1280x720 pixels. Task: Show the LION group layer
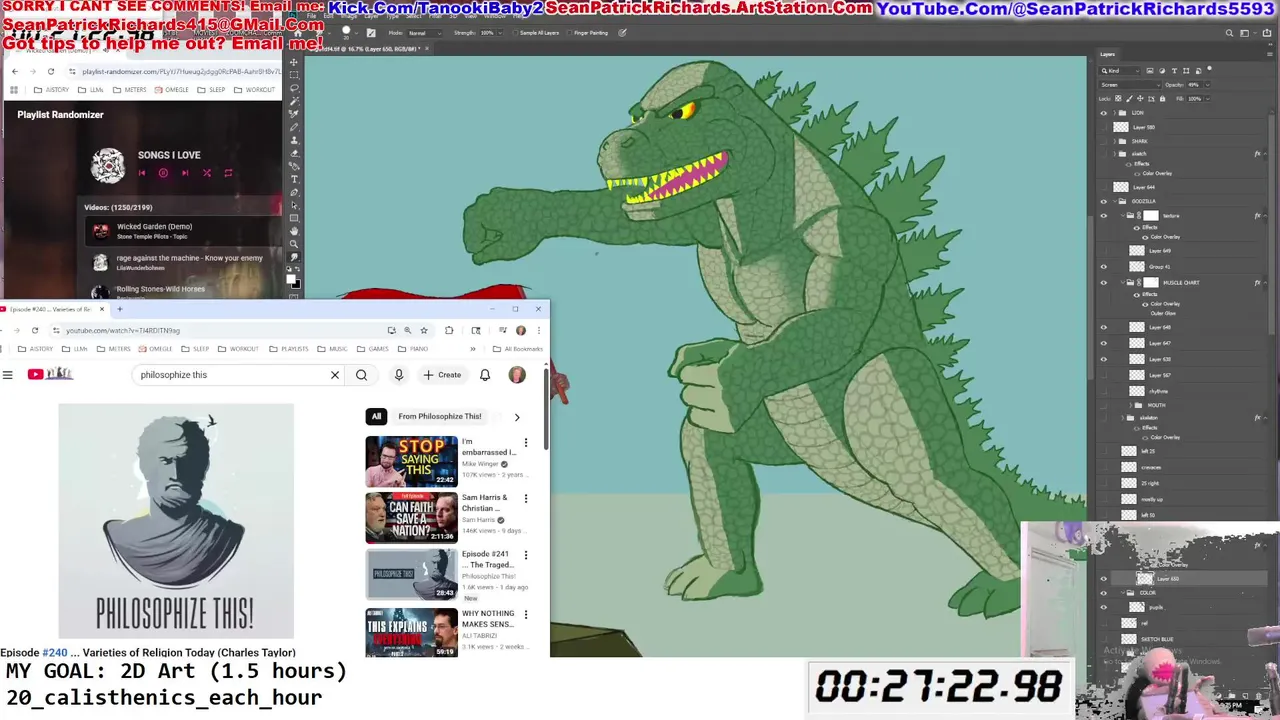pyautogui.click(x=1104, y=113)
